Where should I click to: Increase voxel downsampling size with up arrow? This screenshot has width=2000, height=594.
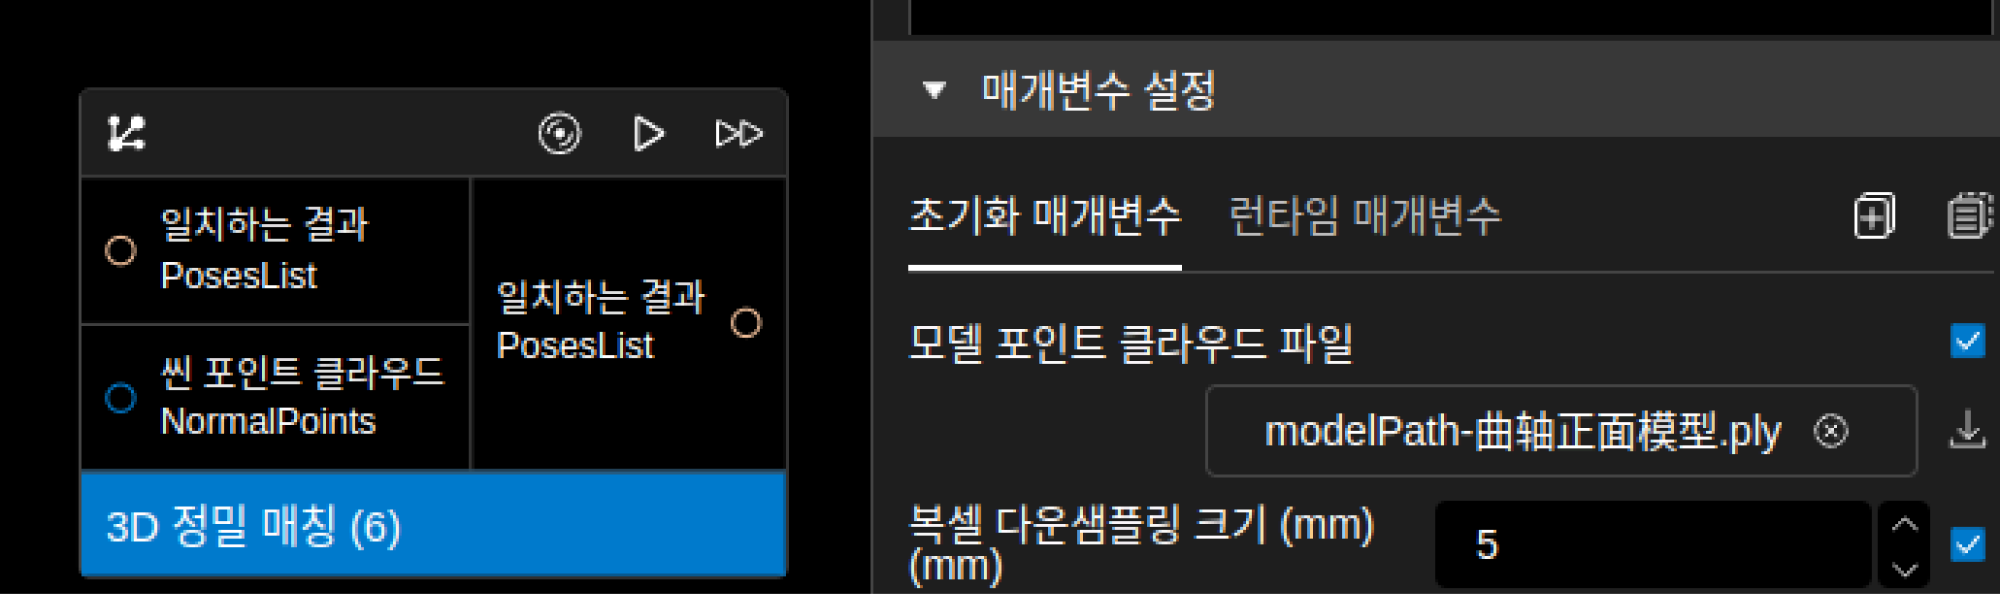point(1904,524)
